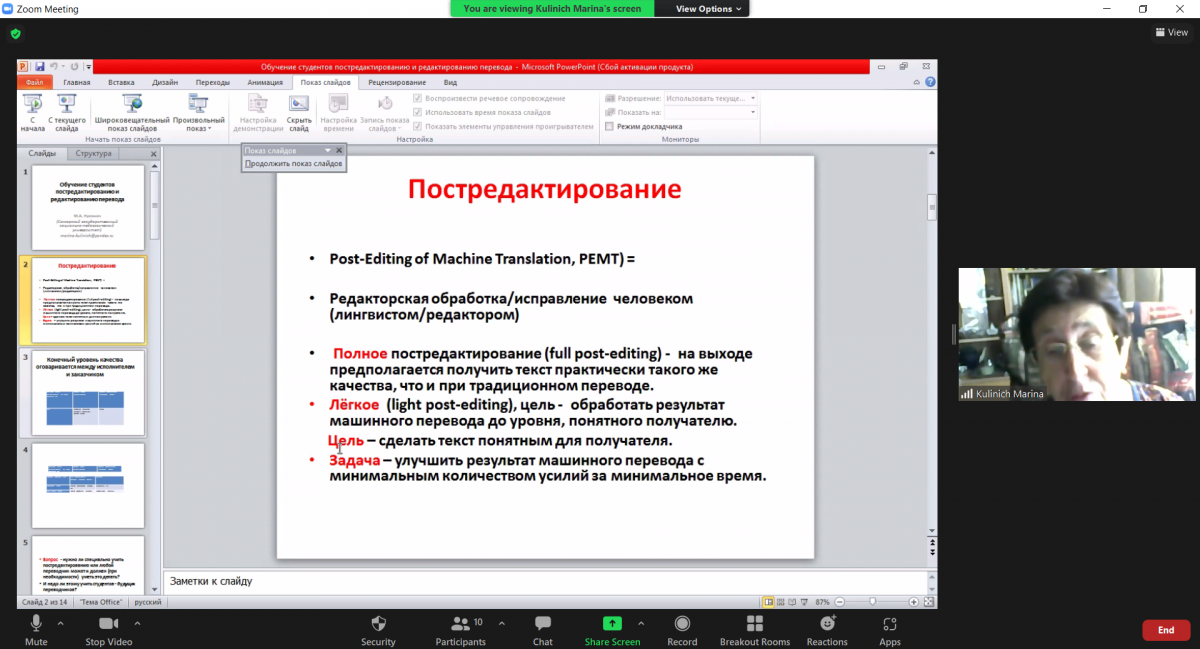Click the русский language indicator
Image resolution: width=1200 pixels, height=649 pixels.
coord(148,602)
